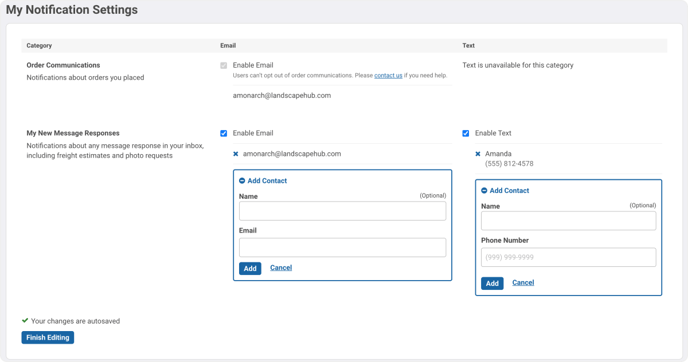The height and width of the screenshot is (362, 688).
Task: Click the green autosaved checkmark icon
Action: point(25,321)
